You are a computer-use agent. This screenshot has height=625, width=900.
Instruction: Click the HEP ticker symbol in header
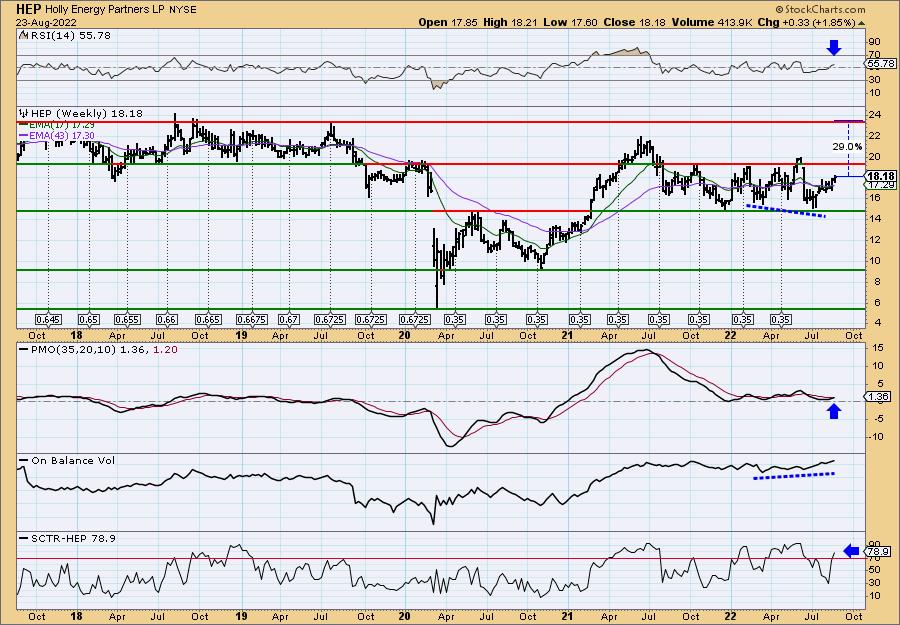28,10
